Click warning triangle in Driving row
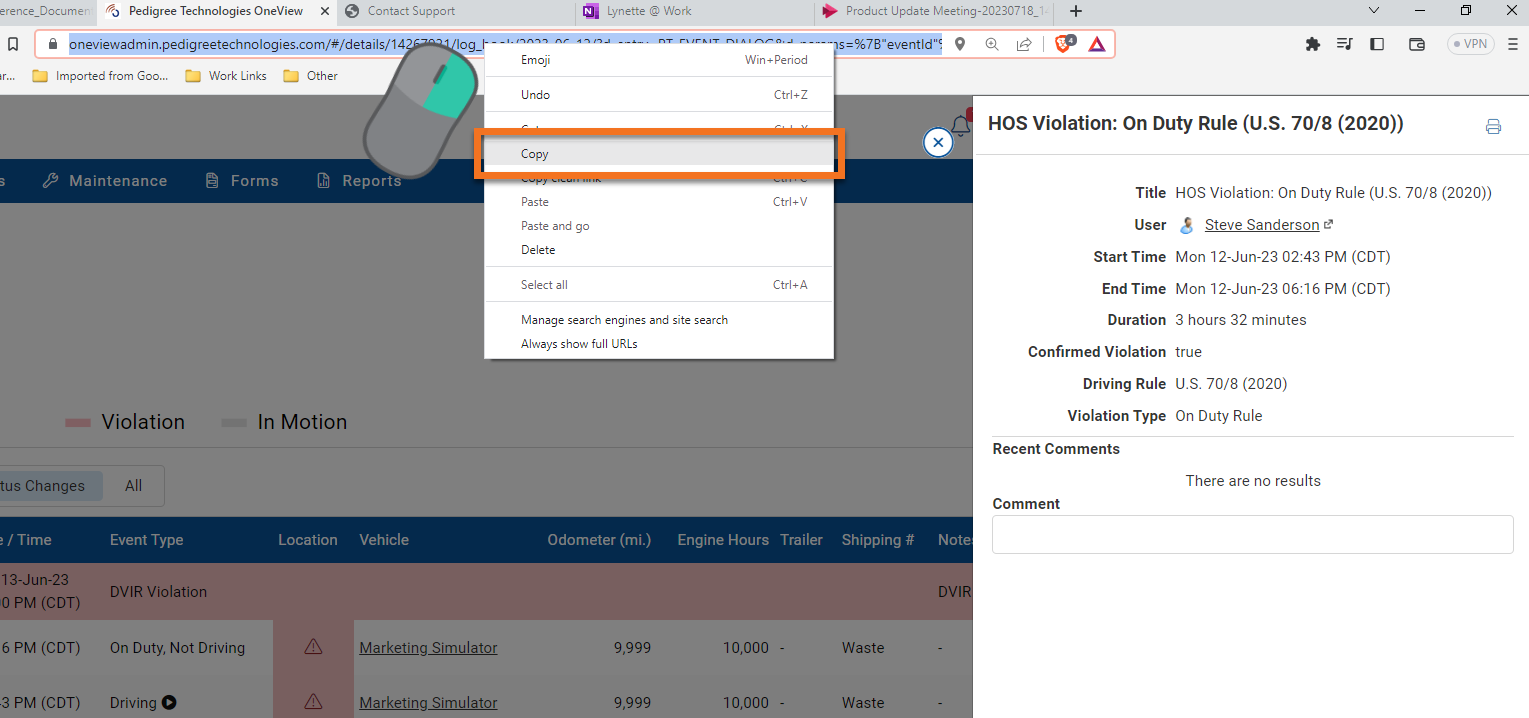Image resolution: width=1529 pixels, height=718 pixels. (x=313, y=701)
